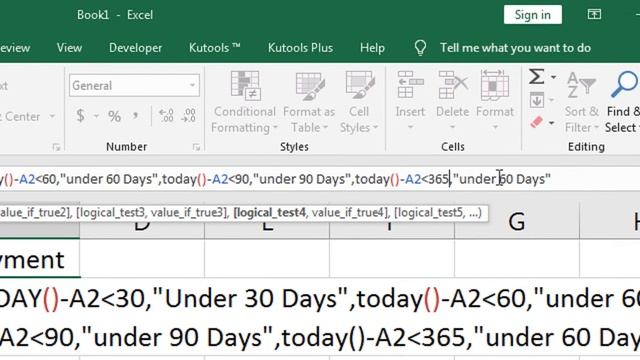Open the Sort & Filter menu
The image size is (640, 360).
point(582,102)
